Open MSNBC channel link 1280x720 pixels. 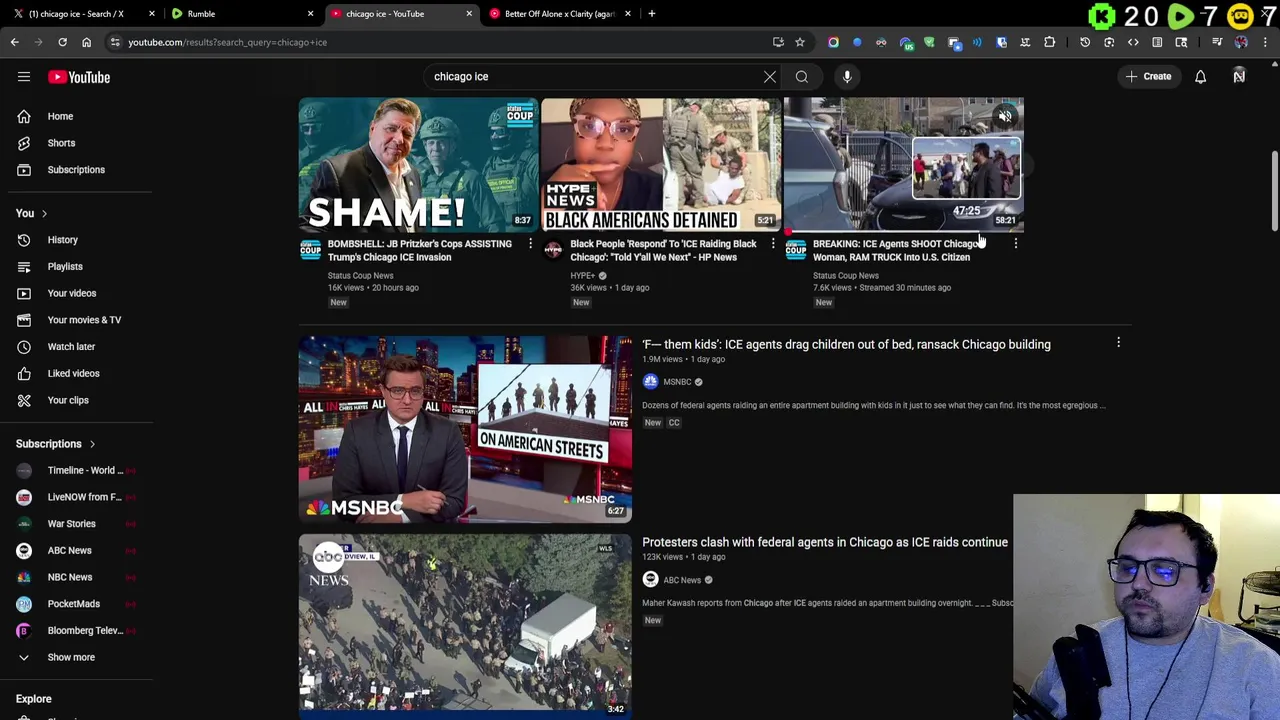click(x=677, y=382)
